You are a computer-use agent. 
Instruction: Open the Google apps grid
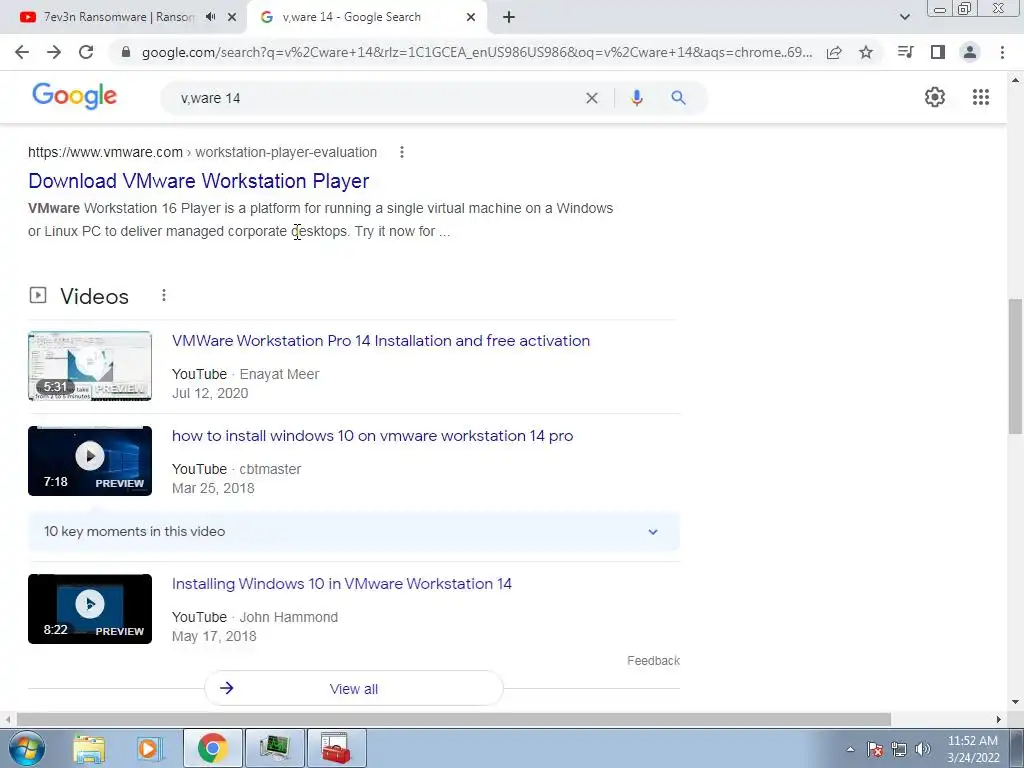point(981,97)
